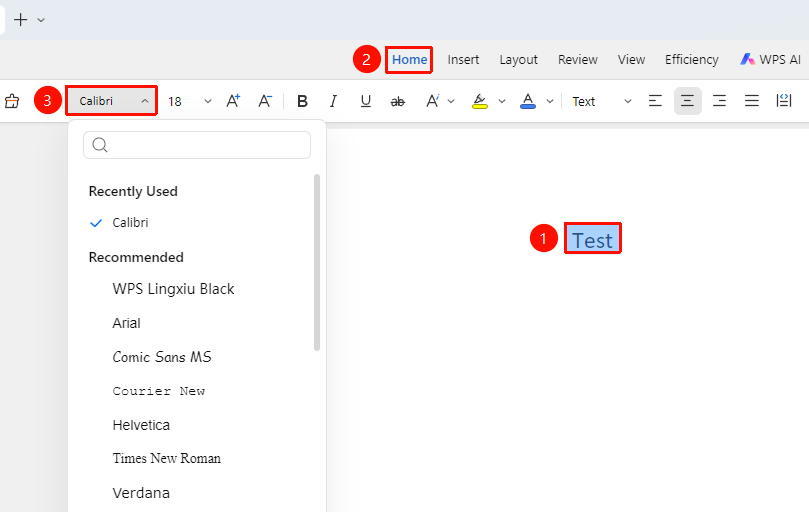Increase font size with A+ icon

pos(233,101)
